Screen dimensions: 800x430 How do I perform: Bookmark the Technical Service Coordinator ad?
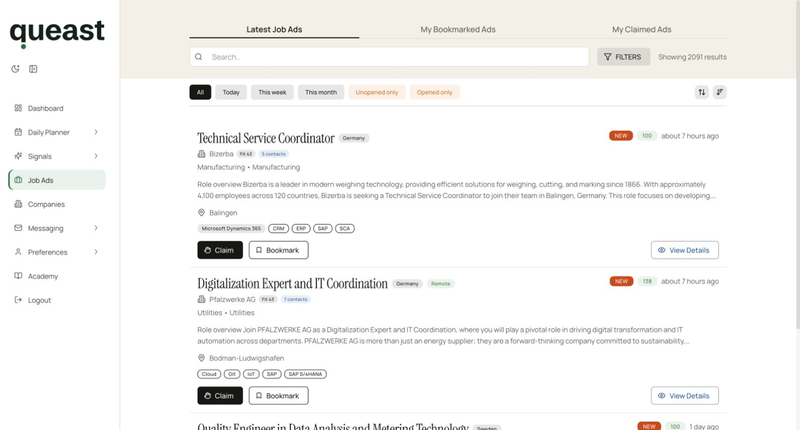(279, 250)
